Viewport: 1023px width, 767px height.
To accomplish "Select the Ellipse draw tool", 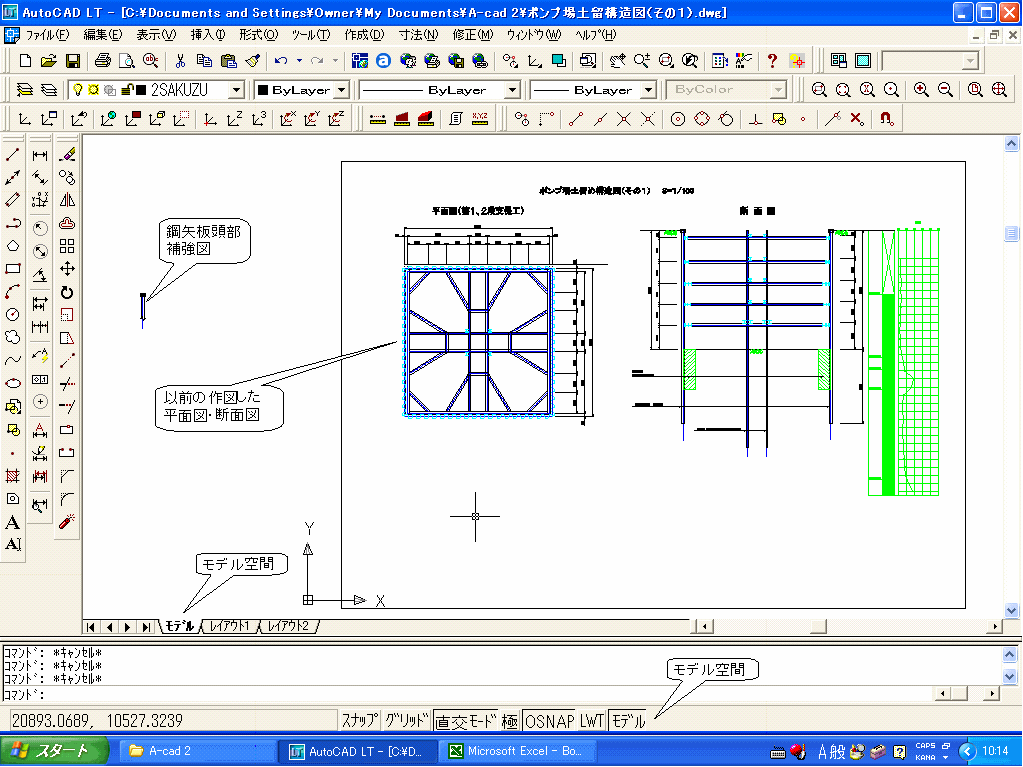I will pyautogui.click(x=12, y=383).
